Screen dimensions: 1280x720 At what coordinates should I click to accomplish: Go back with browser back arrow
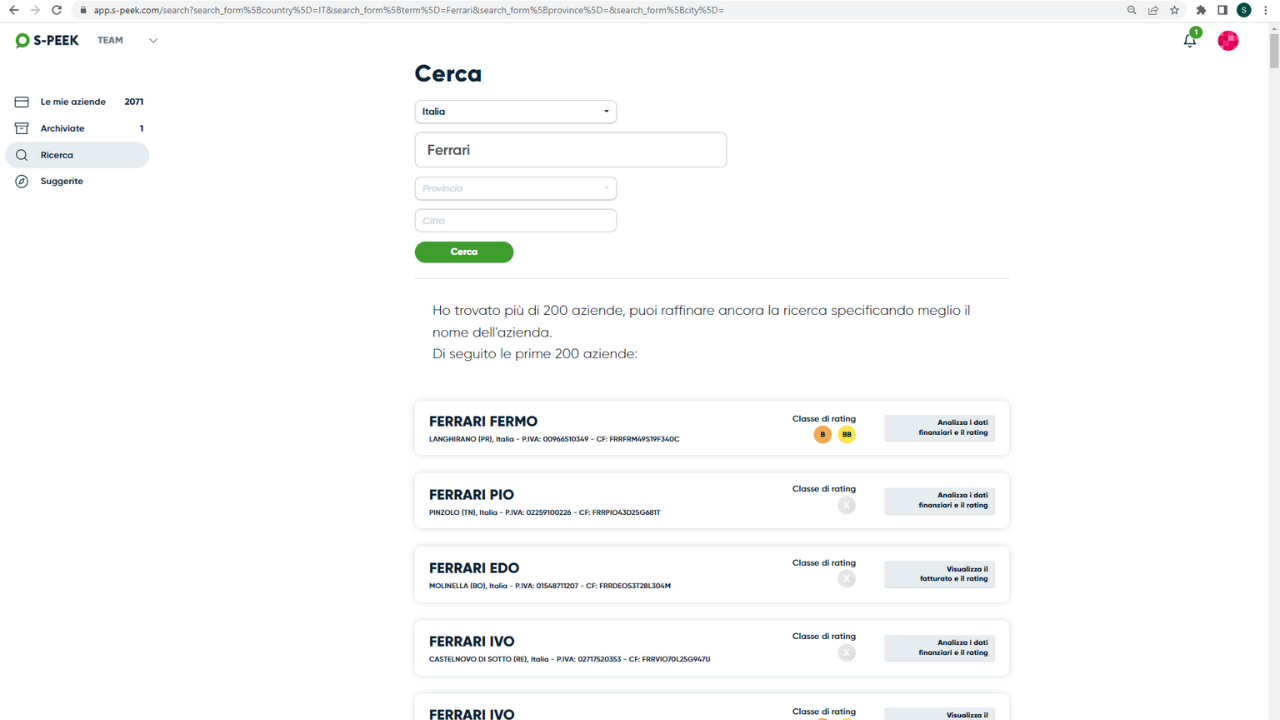(x=13, y=10)
